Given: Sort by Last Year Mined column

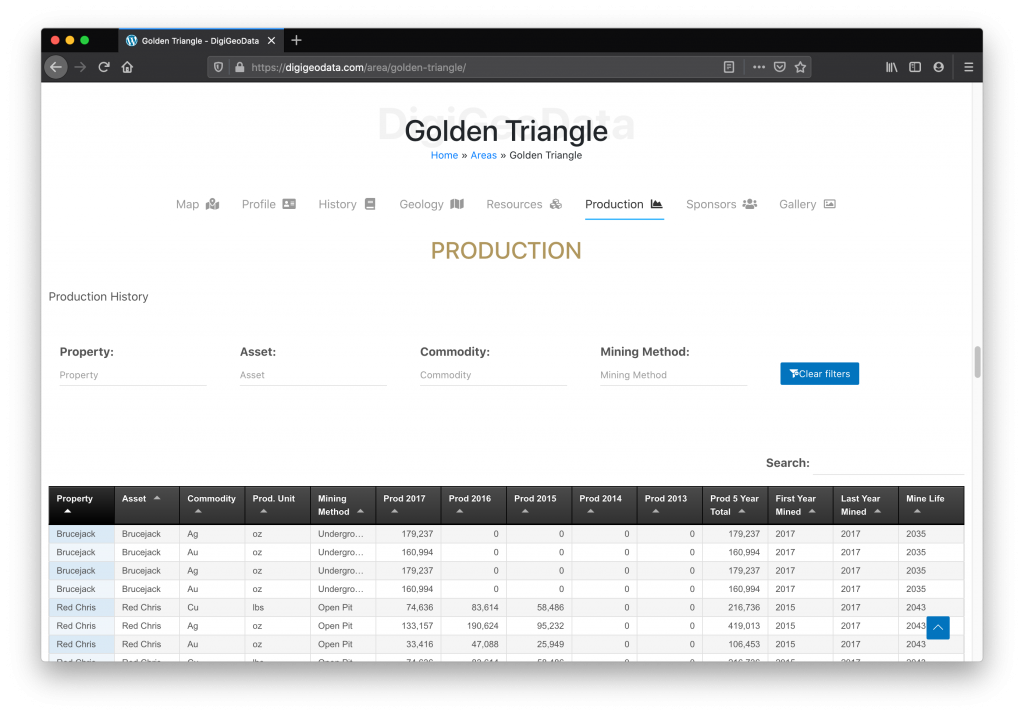Looking at the screenshot, I should click(x=865, y=505).
